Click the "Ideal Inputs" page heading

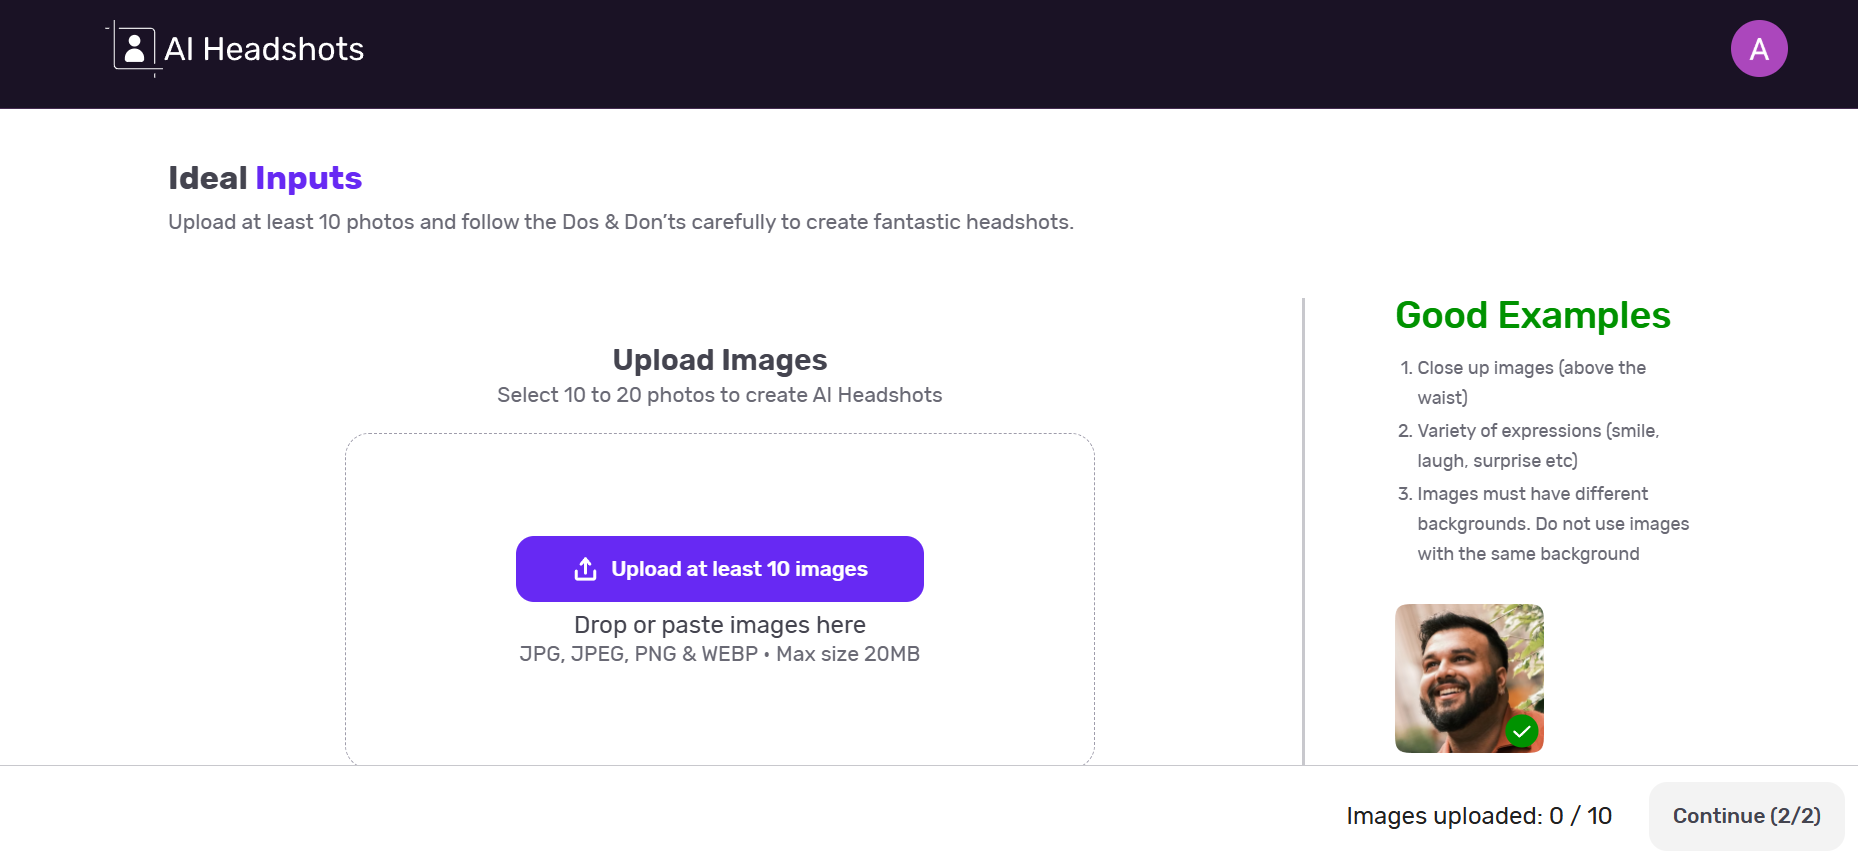click(x=265, y=178)
